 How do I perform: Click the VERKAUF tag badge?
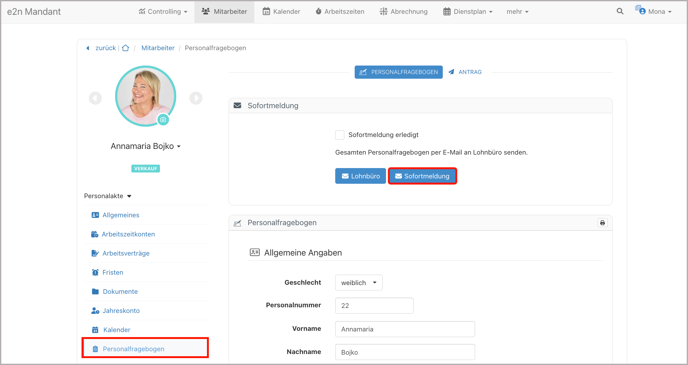[146, 168]
